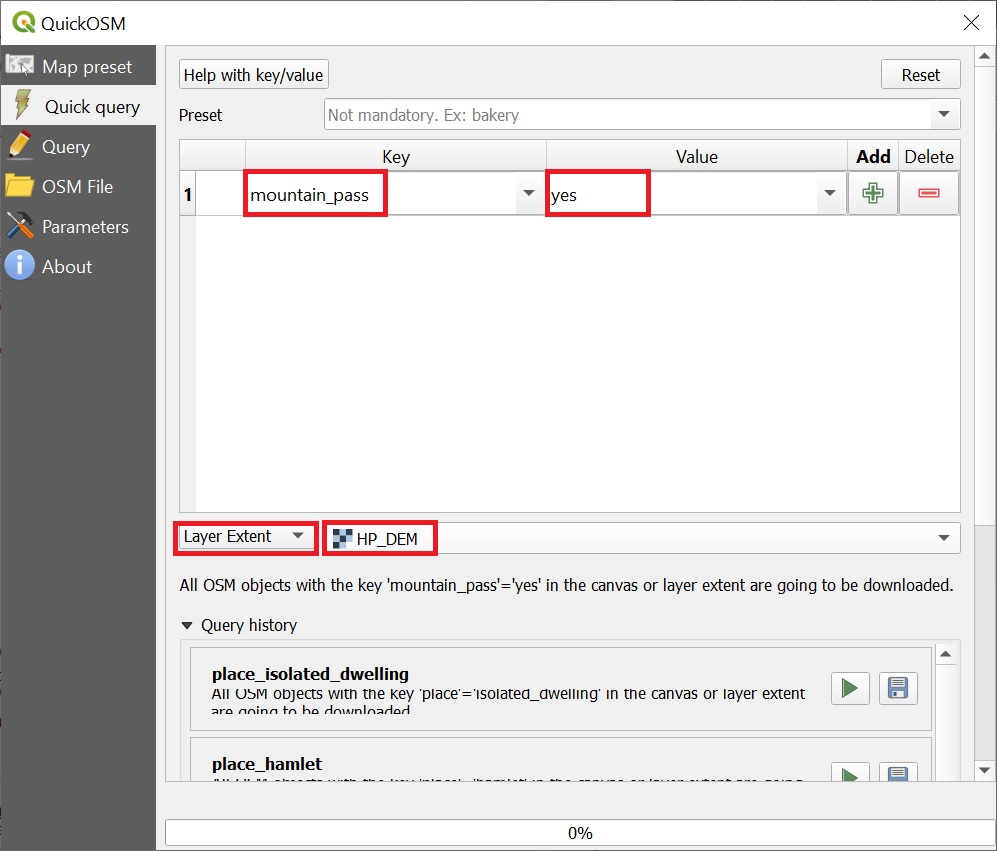The width and height of the screenshot is (997, 851).
Task: Open the Query tab
Action: pyautogui.click(x=78, y=146)
